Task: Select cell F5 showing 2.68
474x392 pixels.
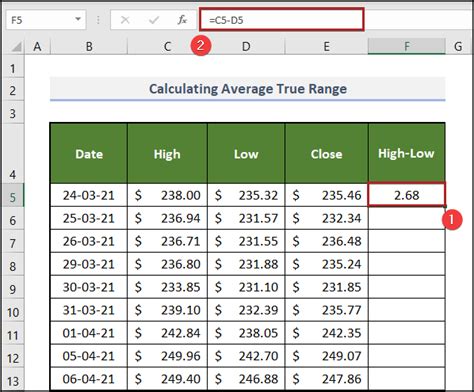Action: [407, 195]
